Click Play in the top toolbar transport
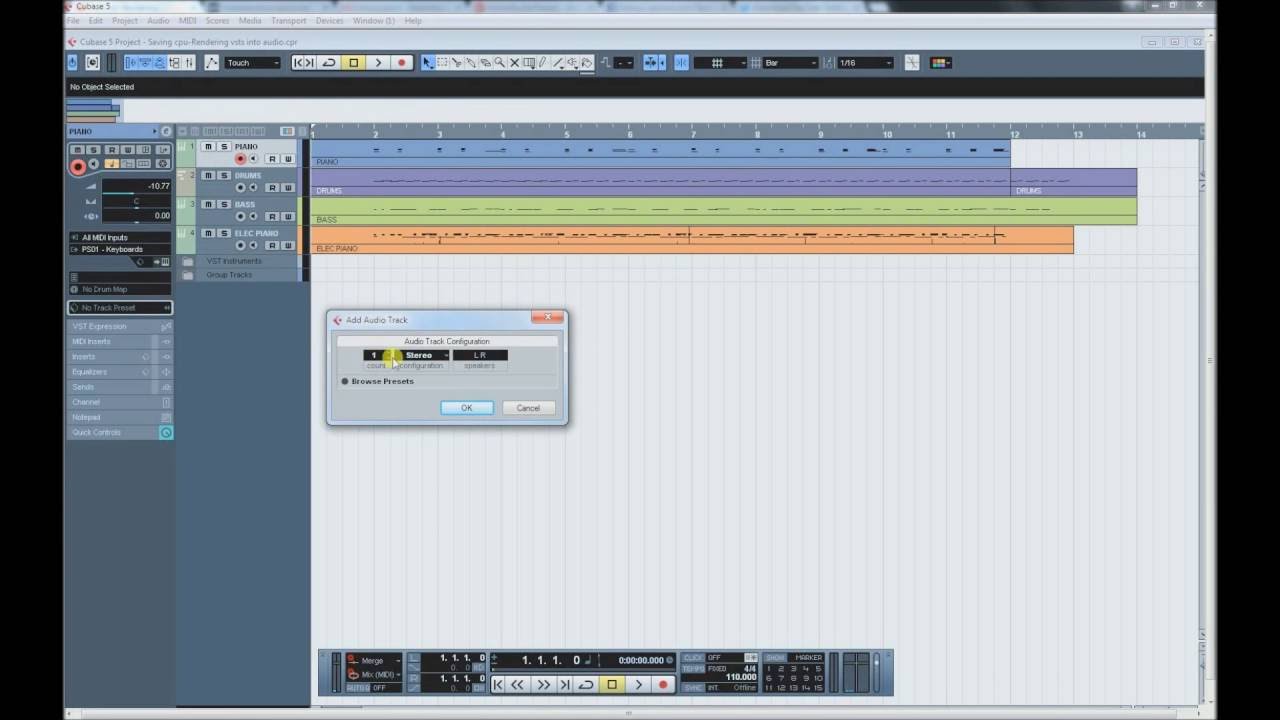 (378, 62)
